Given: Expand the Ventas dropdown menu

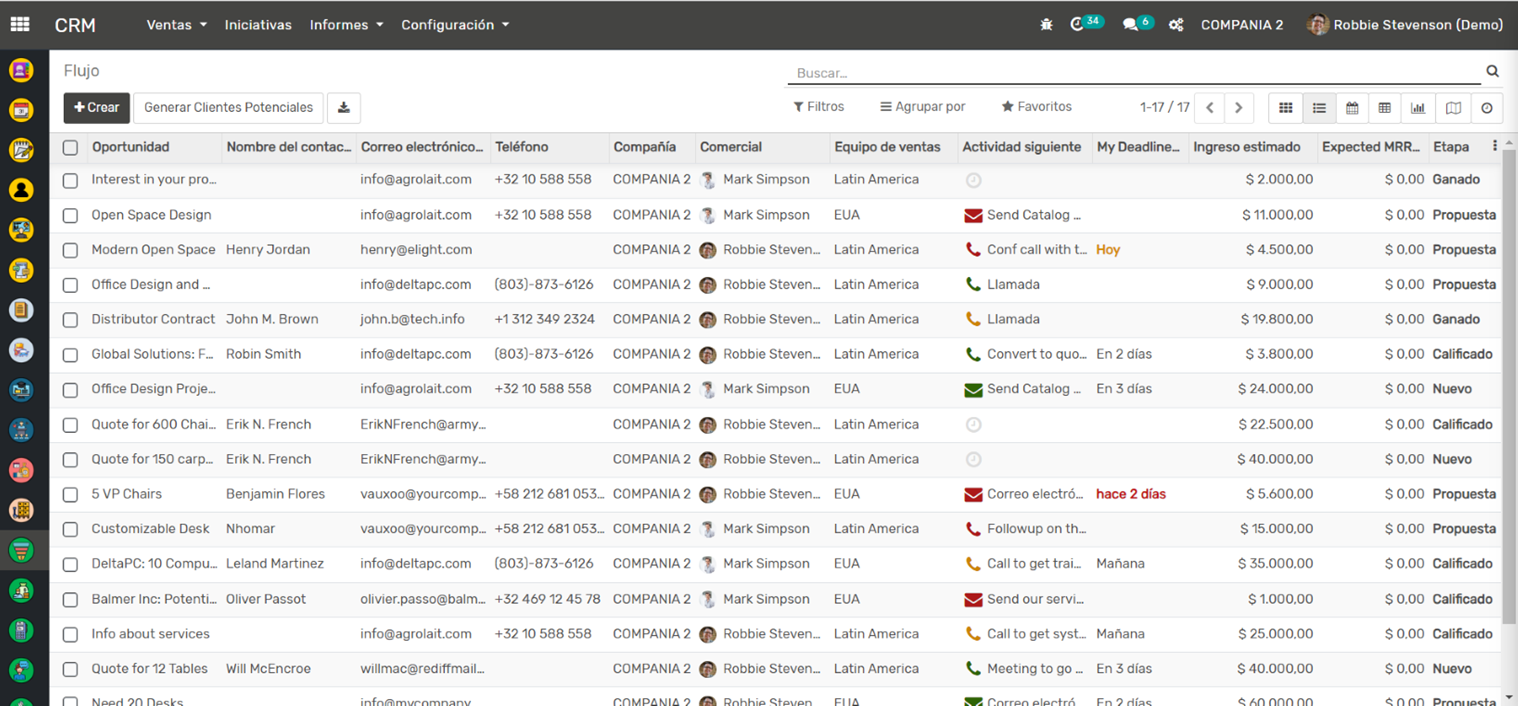Looking at the screenshot, I should point(176,25).
